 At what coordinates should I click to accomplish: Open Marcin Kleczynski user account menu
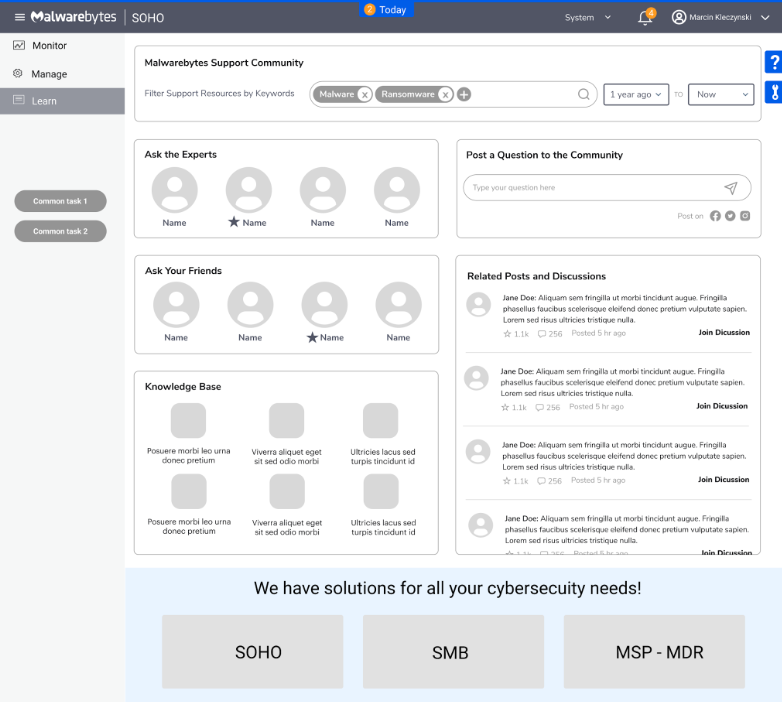[x=720, y=18]
